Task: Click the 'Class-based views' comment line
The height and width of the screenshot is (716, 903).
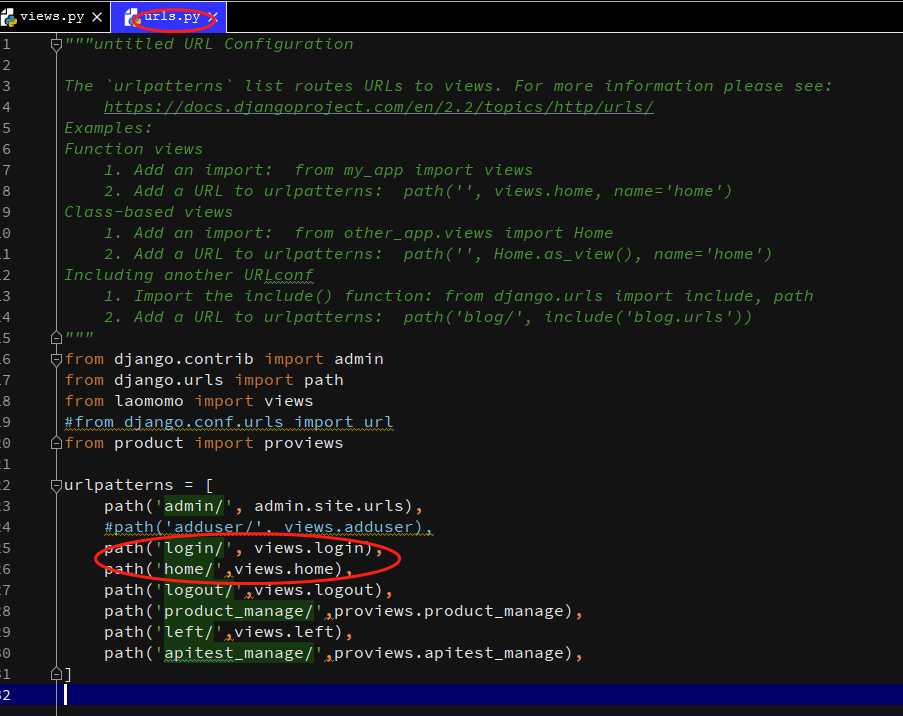Action: [x=149, y=212]
